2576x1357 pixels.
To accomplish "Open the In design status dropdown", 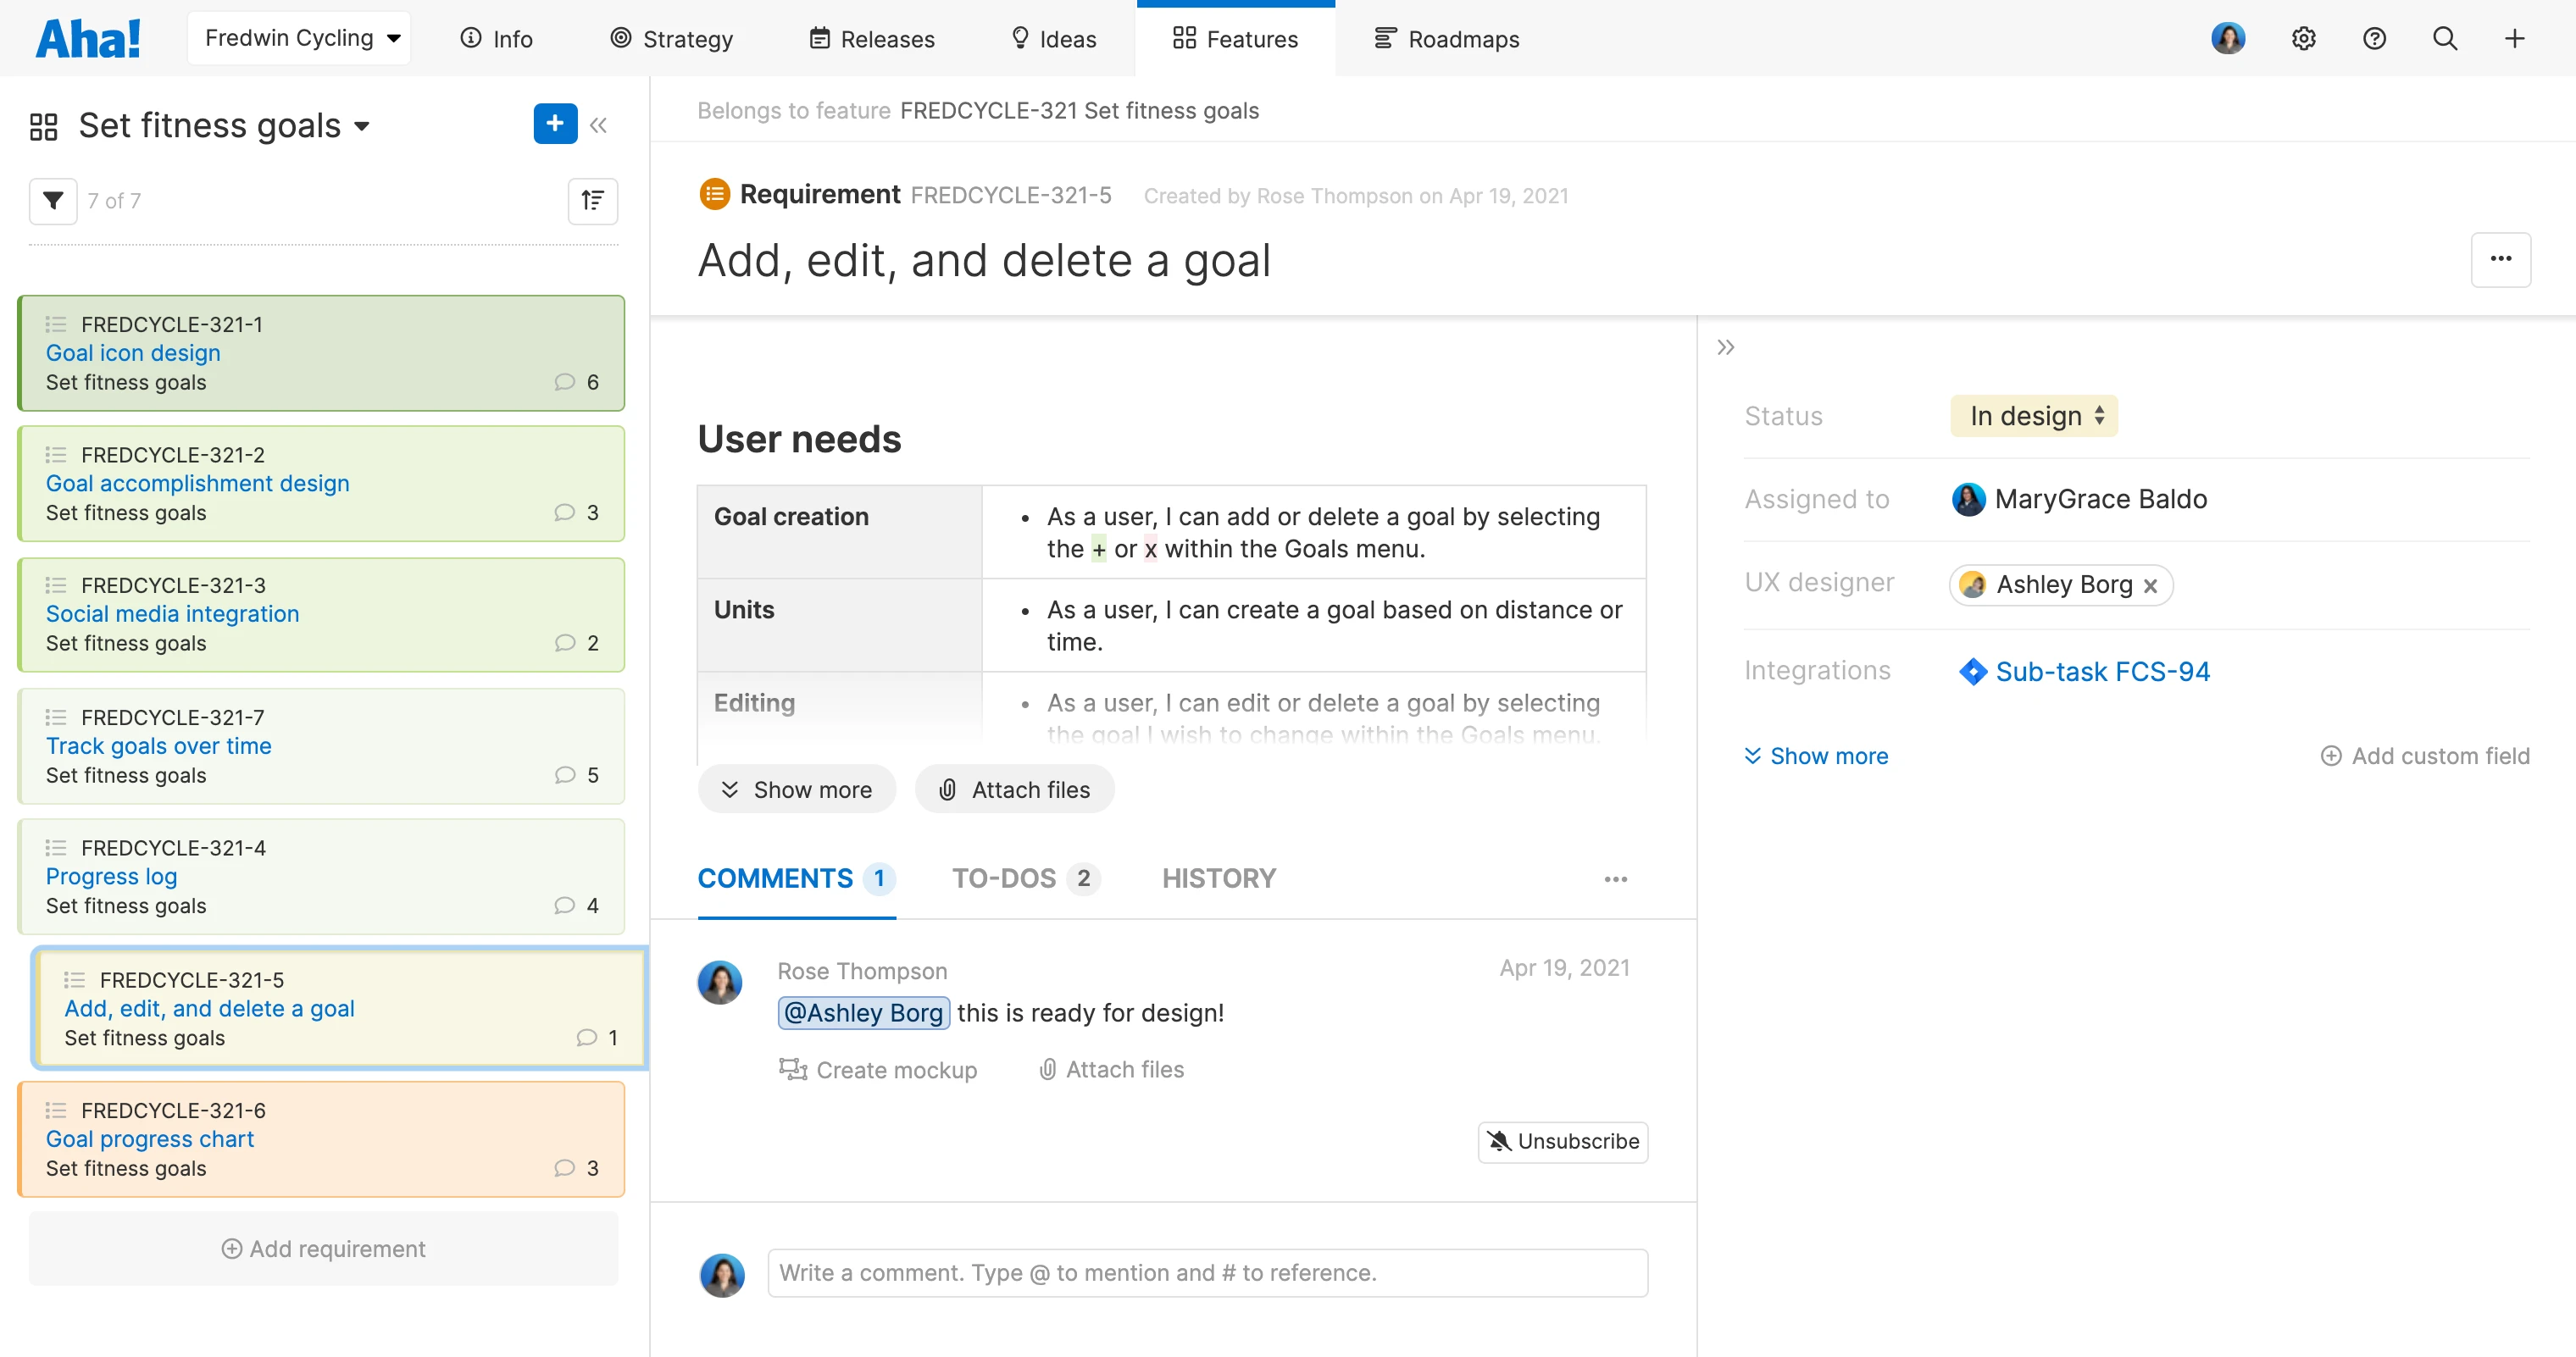I will click(x=2034, y=416).
